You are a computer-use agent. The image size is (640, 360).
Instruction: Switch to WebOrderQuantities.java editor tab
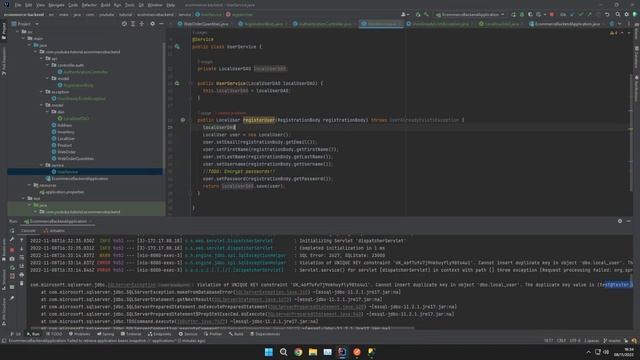click(x=205, y=24)
